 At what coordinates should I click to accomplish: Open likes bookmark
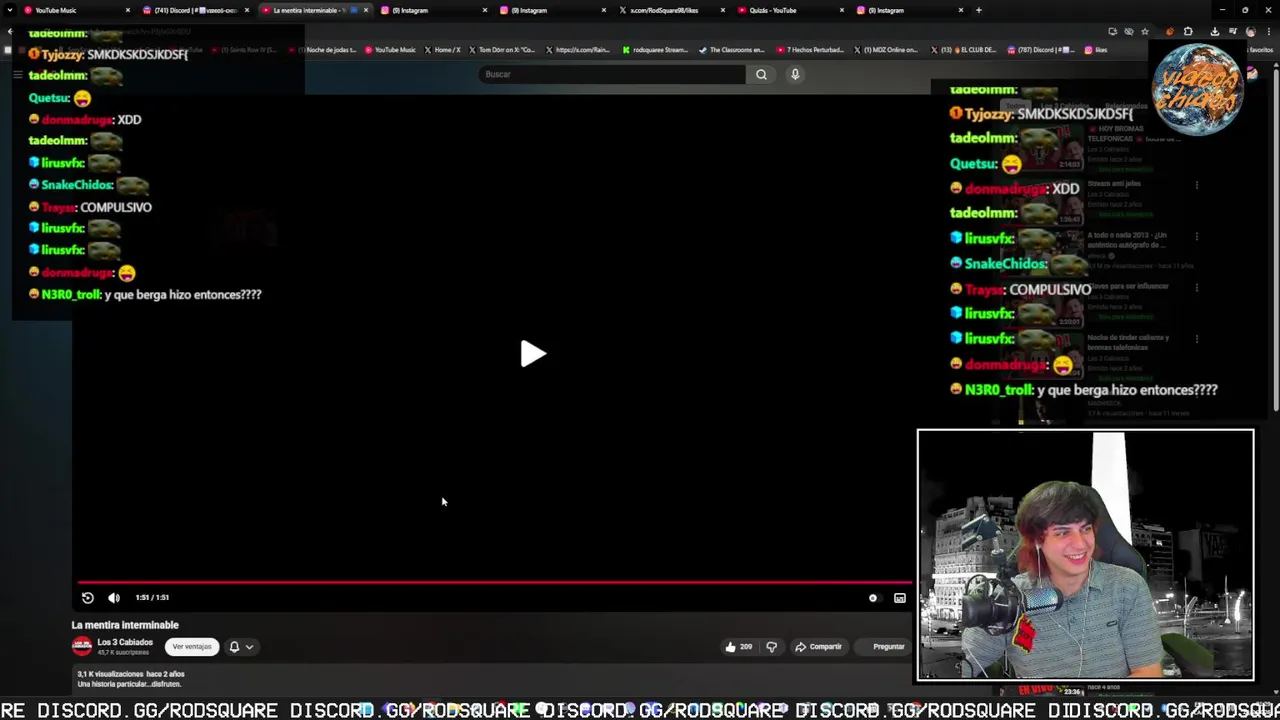(1097, 50)
